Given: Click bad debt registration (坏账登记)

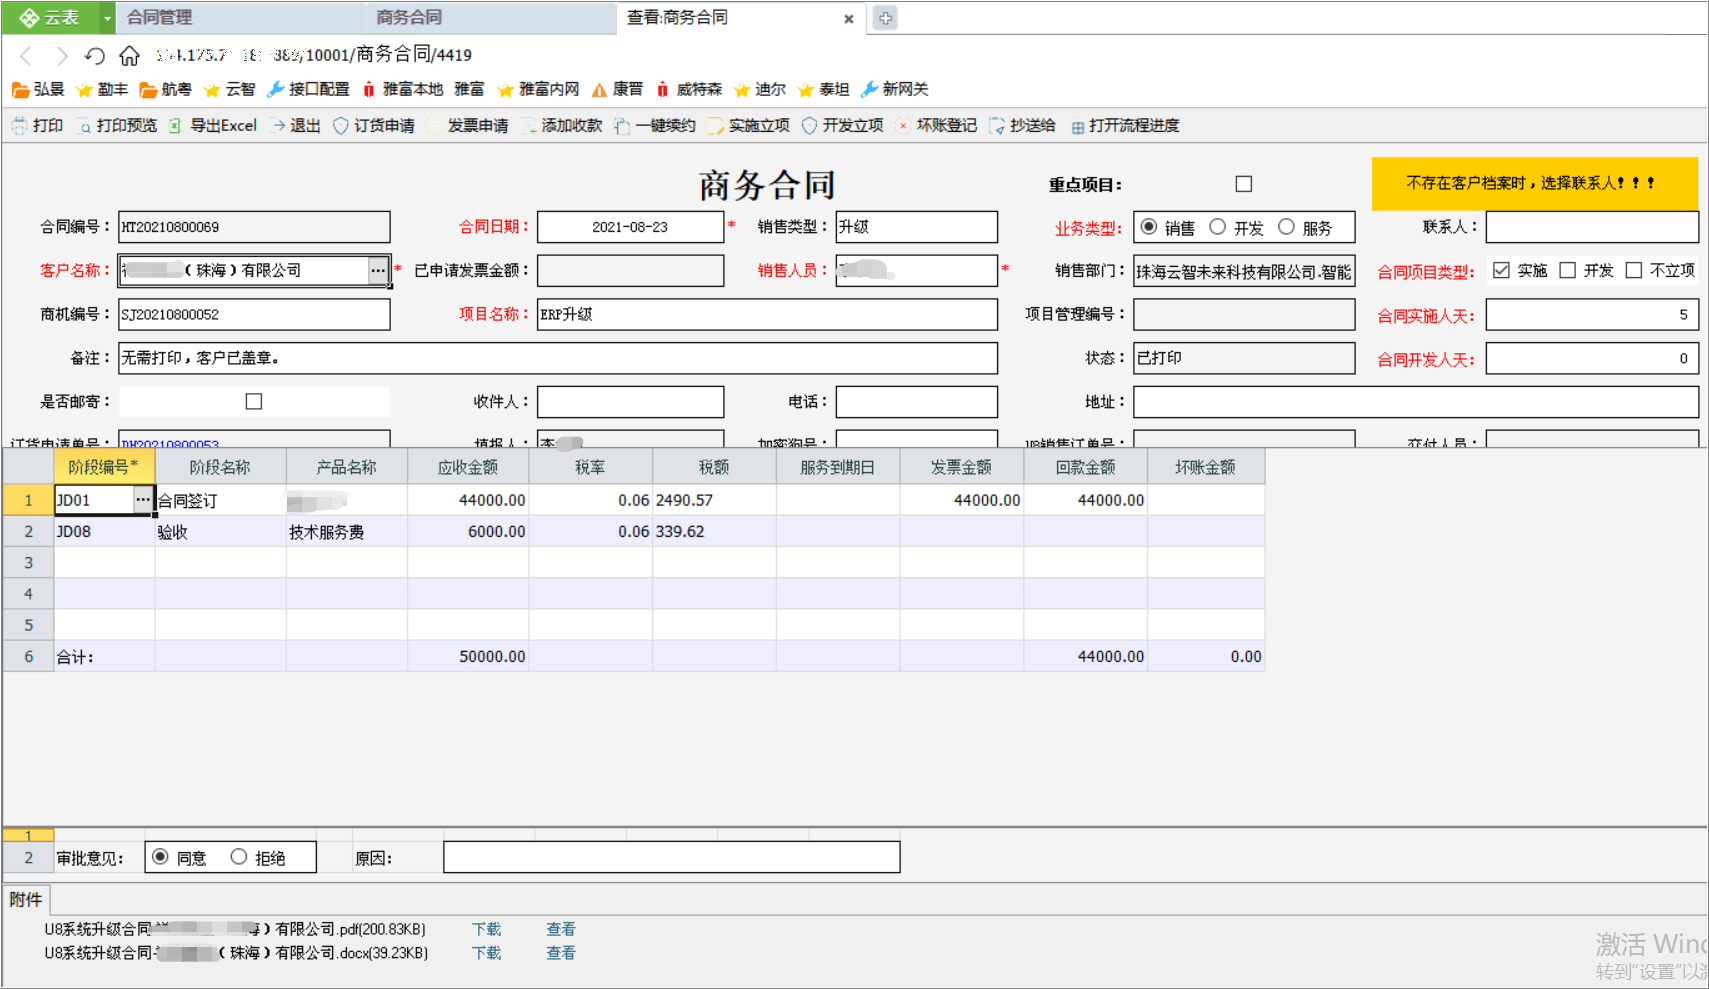Looking at the screenshot, I should pos(937,126).
